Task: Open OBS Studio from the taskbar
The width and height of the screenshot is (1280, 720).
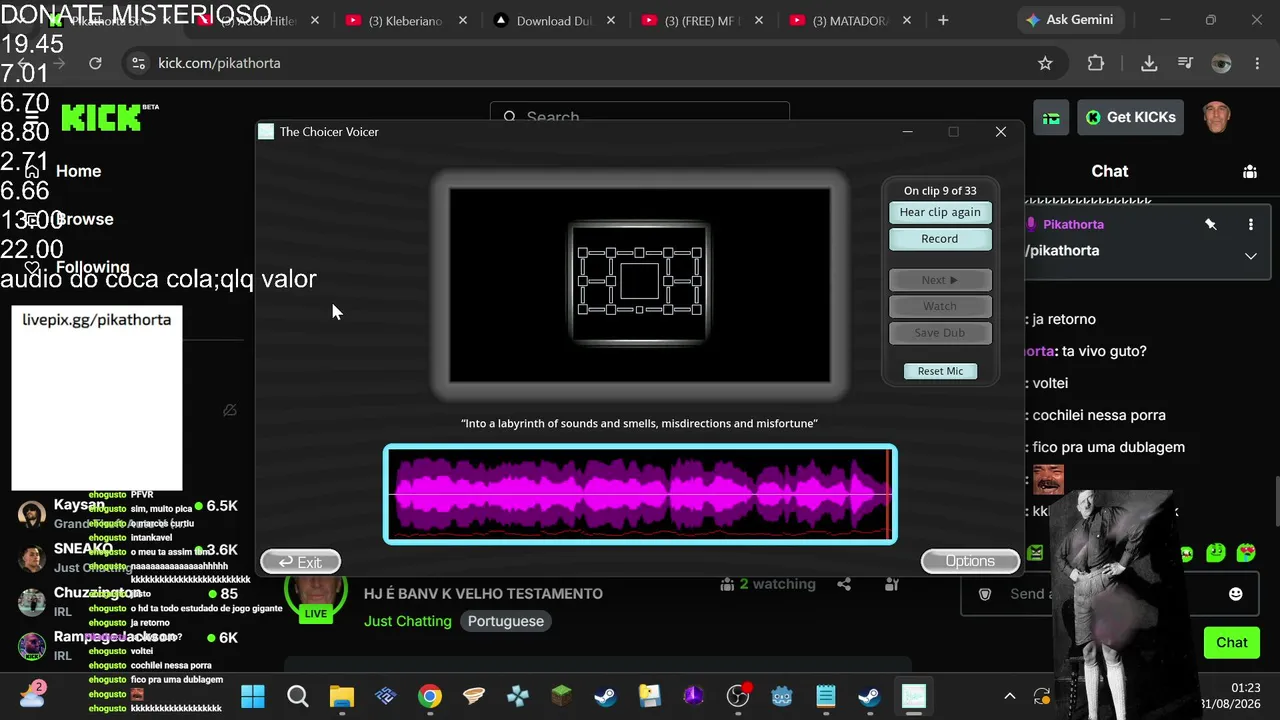Action: (738, 696)
